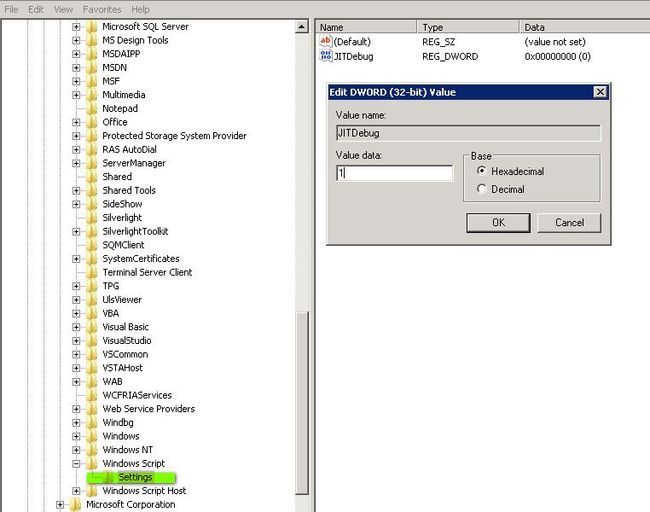Select the Decimal base radio button

(x=481, y=189)
